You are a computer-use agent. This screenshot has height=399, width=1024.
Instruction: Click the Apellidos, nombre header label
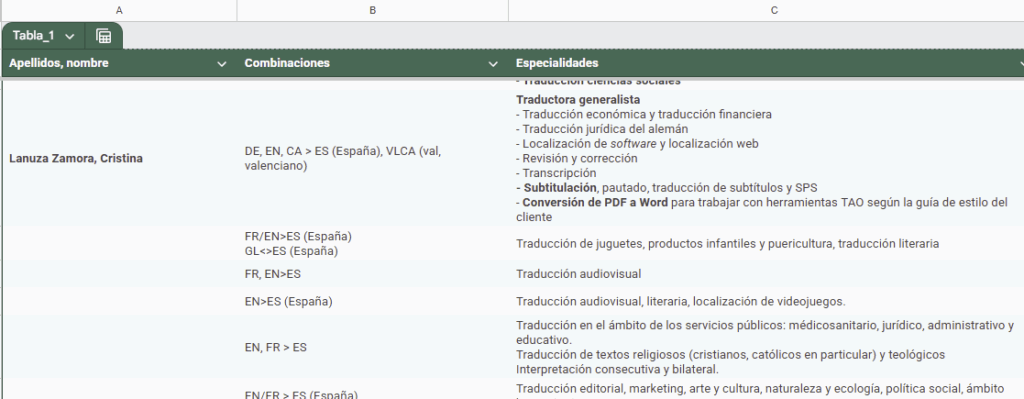click(59, 63)
